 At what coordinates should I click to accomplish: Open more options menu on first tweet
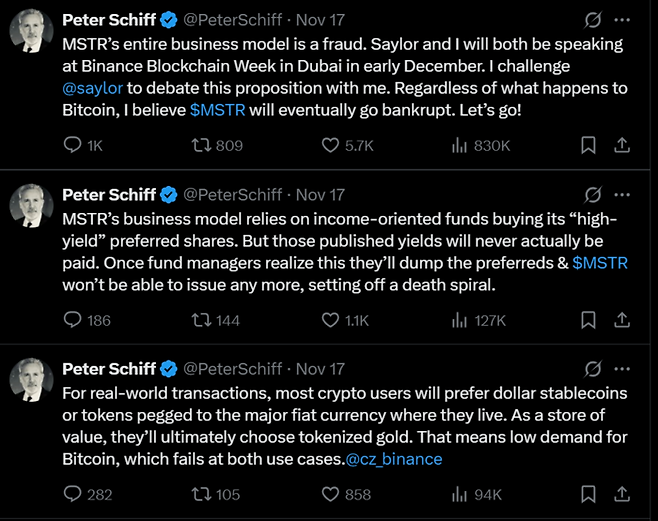[x=623, y=20]
